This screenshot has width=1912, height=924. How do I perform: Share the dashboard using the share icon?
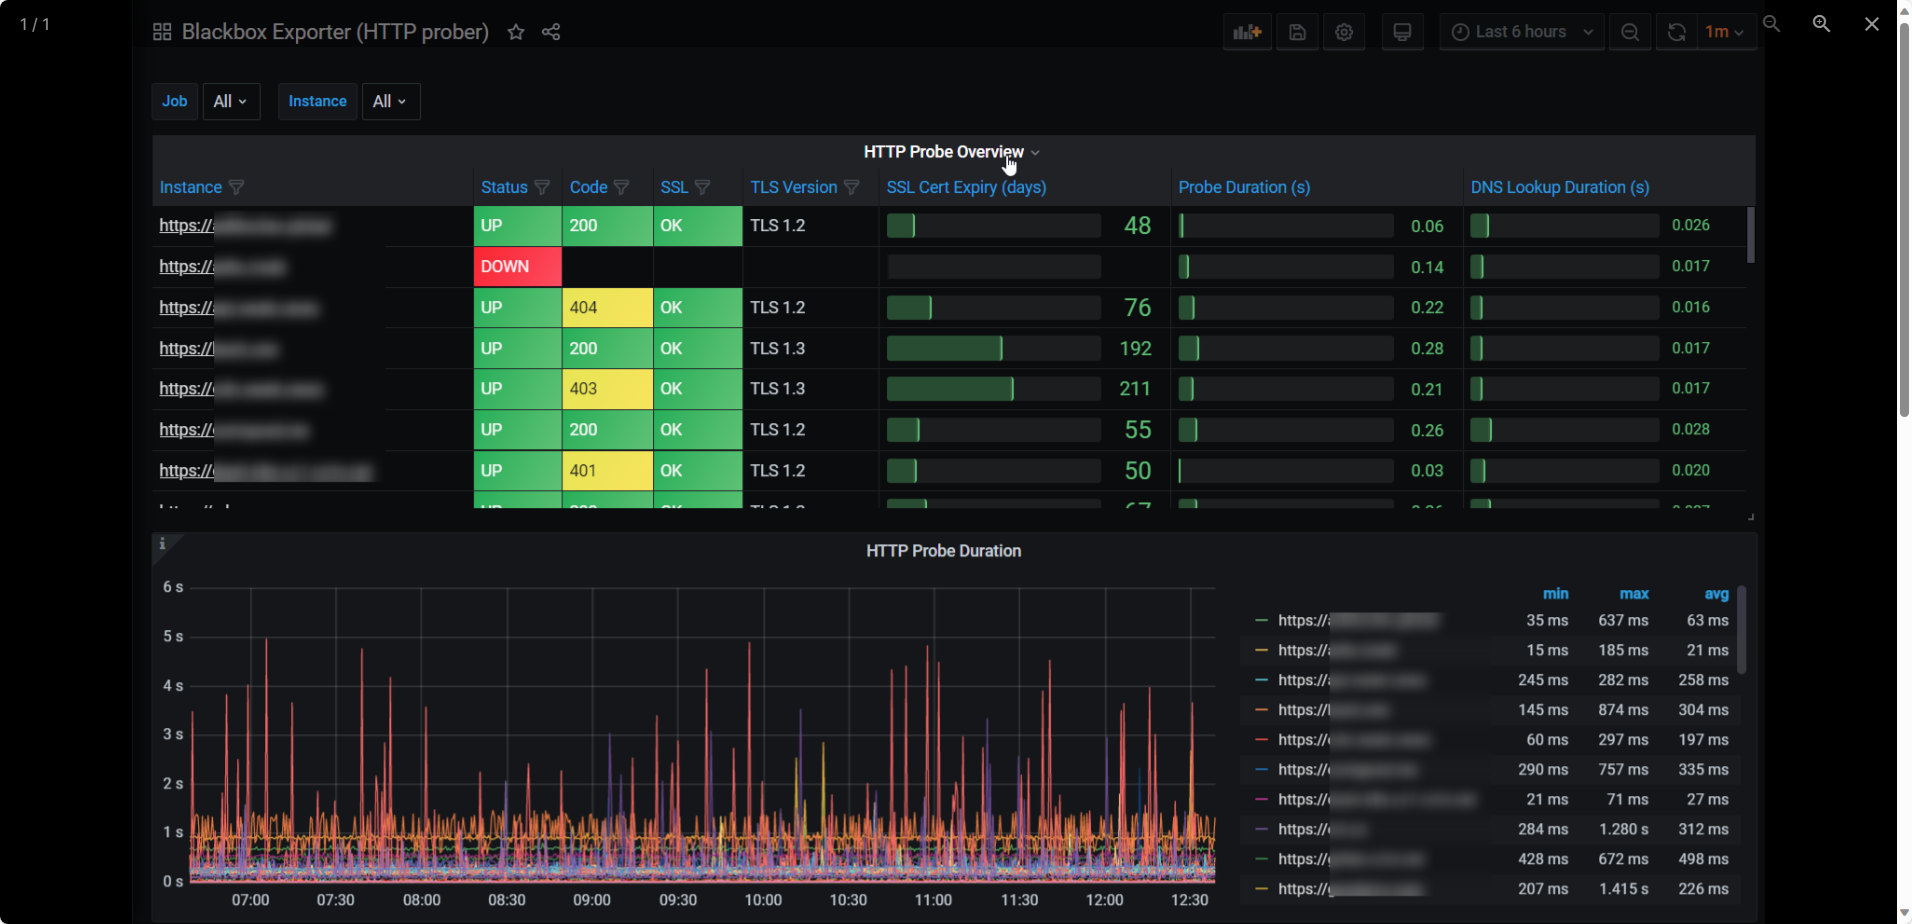[551, 32]
